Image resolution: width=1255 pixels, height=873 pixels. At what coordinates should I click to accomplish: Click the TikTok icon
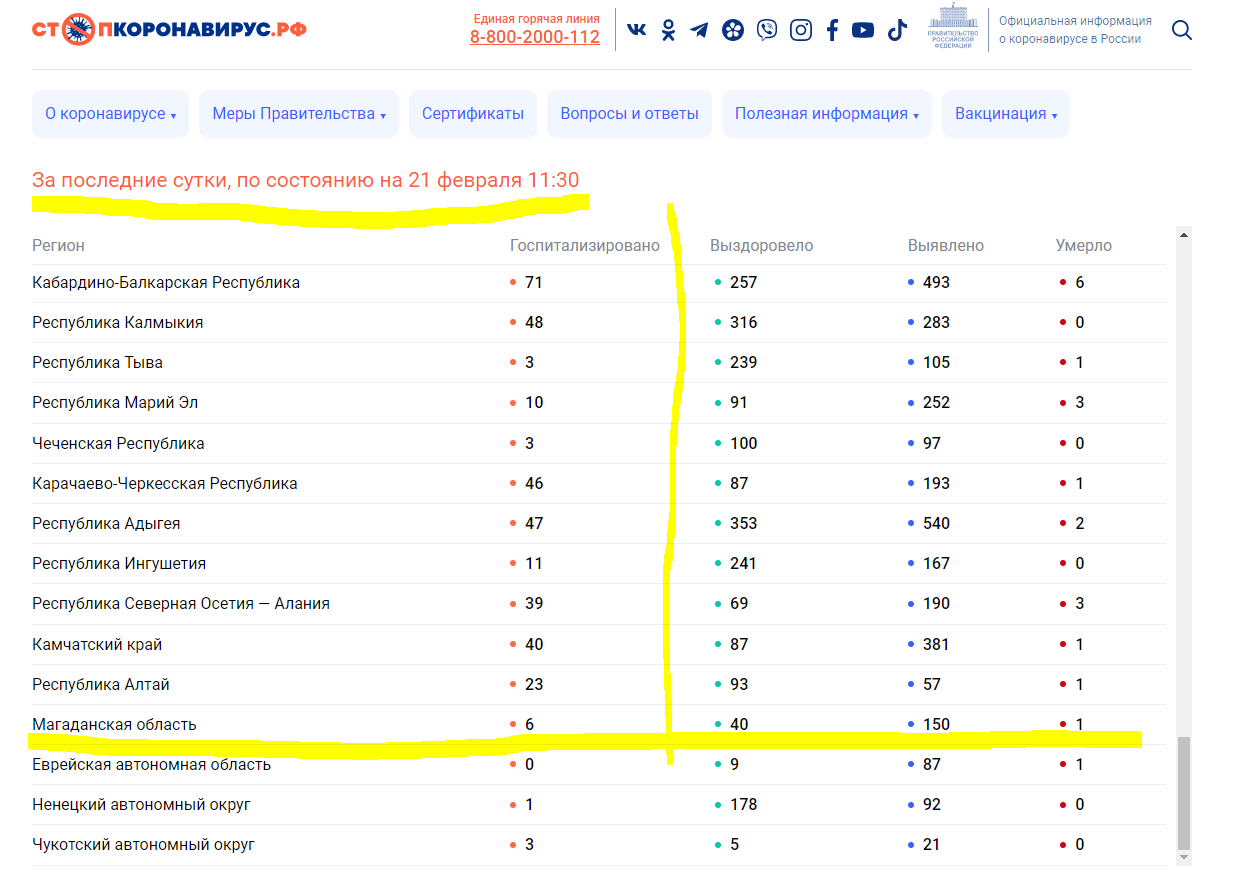[896, 30]
